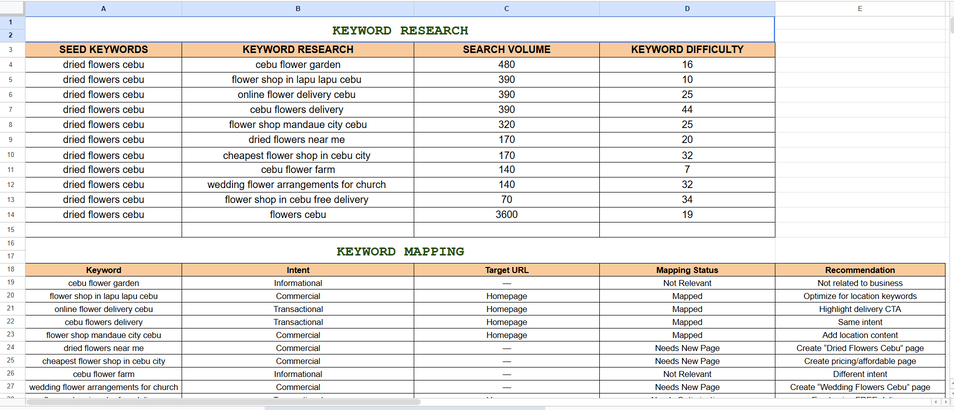Viewport: 954px width, 410px height.
Task: Click 'Homepage' target URL in row 20
Action: pyautogui.click(x=506, y=296)
